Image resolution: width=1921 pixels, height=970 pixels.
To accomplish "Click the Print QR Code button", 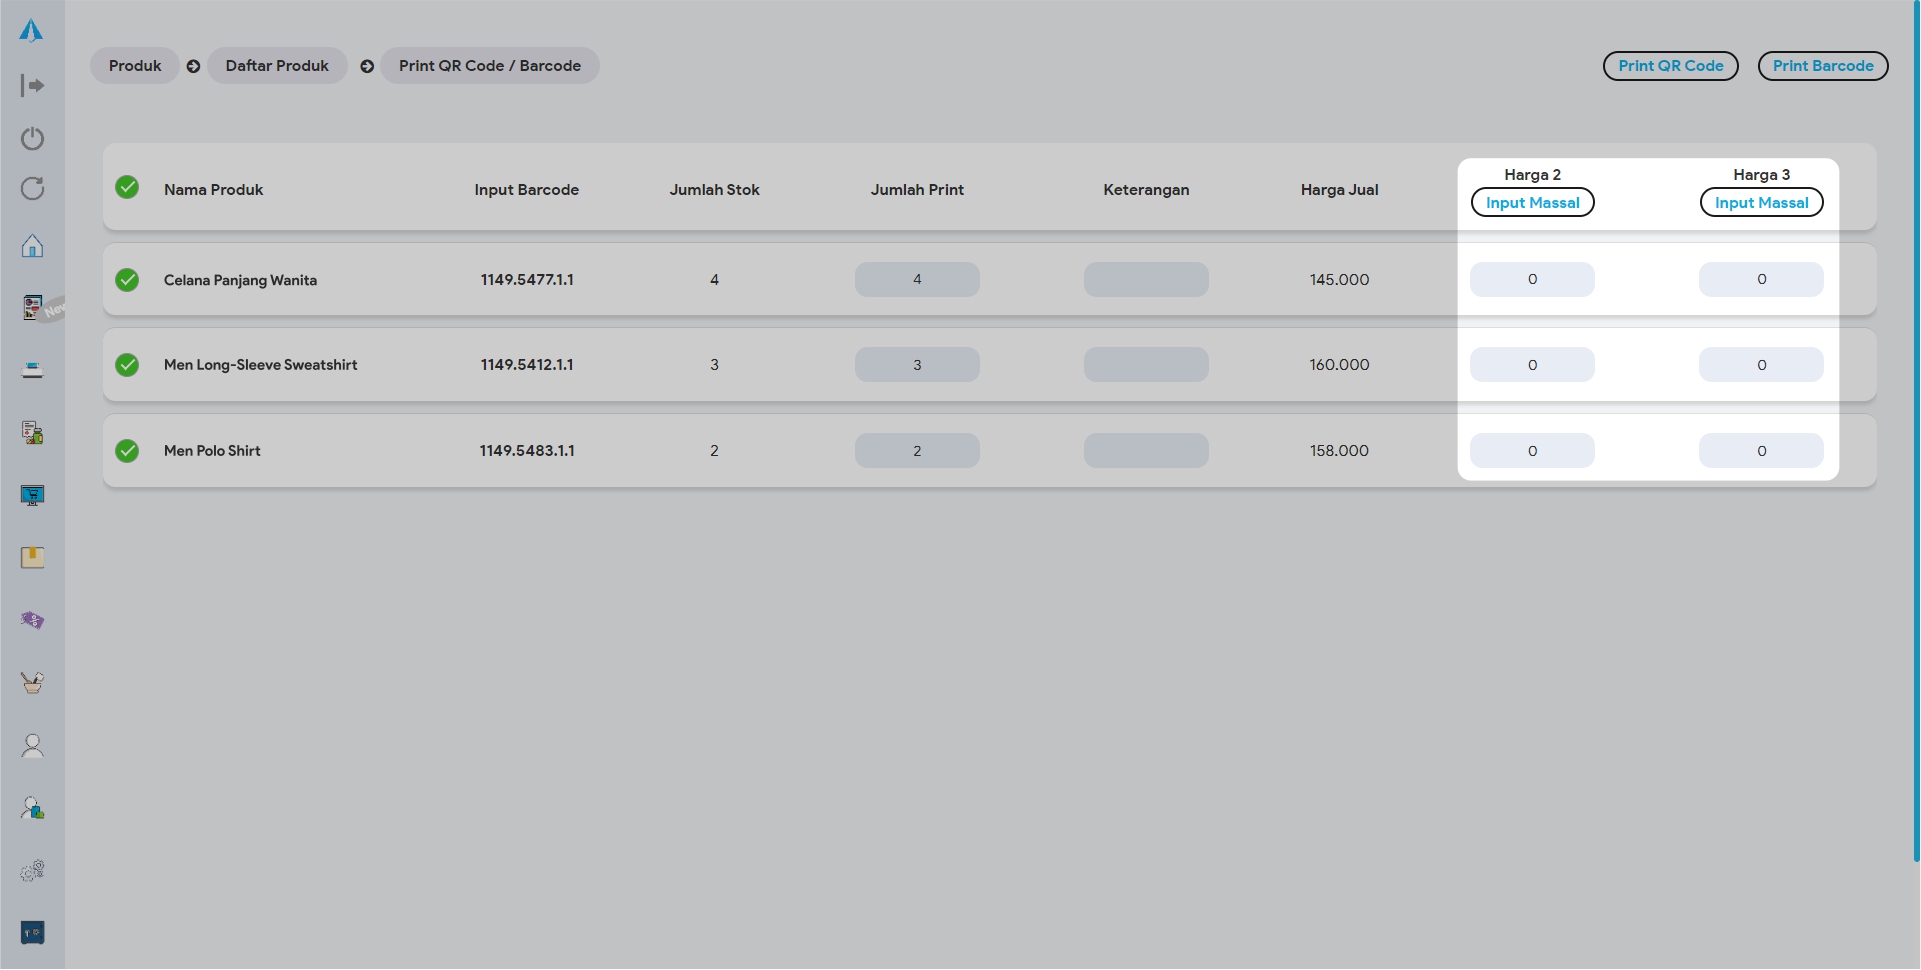I will pyautogui.click(x=1670, y=66).
